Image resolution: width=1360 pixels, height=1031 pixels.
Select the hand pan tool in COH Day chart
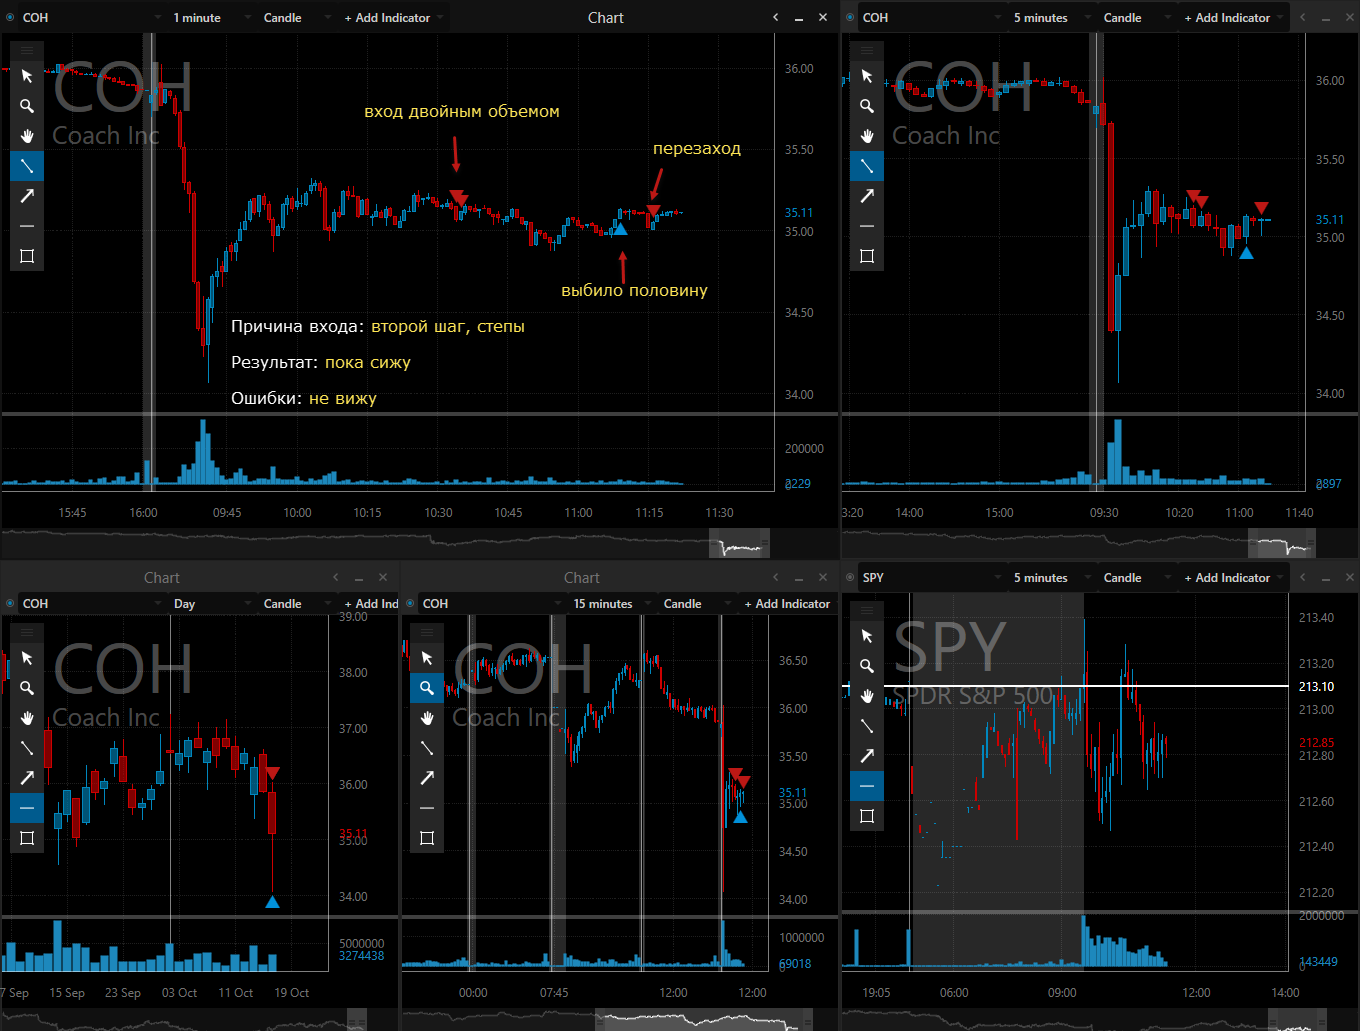(27, 718)
